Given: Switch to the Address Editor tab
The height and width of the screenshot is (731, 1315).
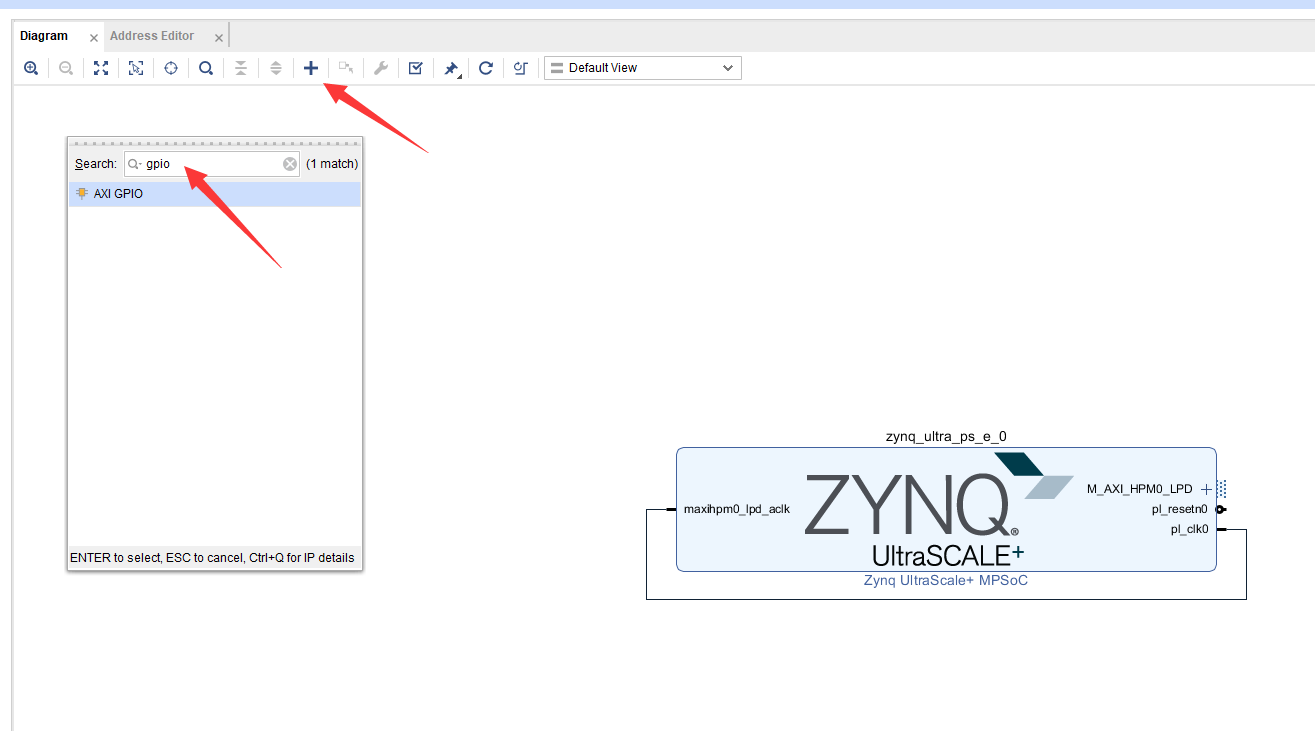Looking at the screenshot, I should [x=152, y=35].
